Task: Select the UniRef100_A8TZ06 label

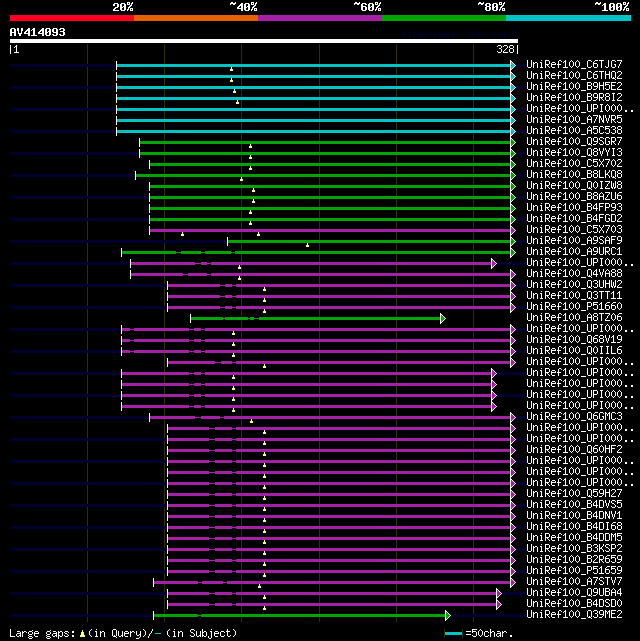Action: coord(574,318)
